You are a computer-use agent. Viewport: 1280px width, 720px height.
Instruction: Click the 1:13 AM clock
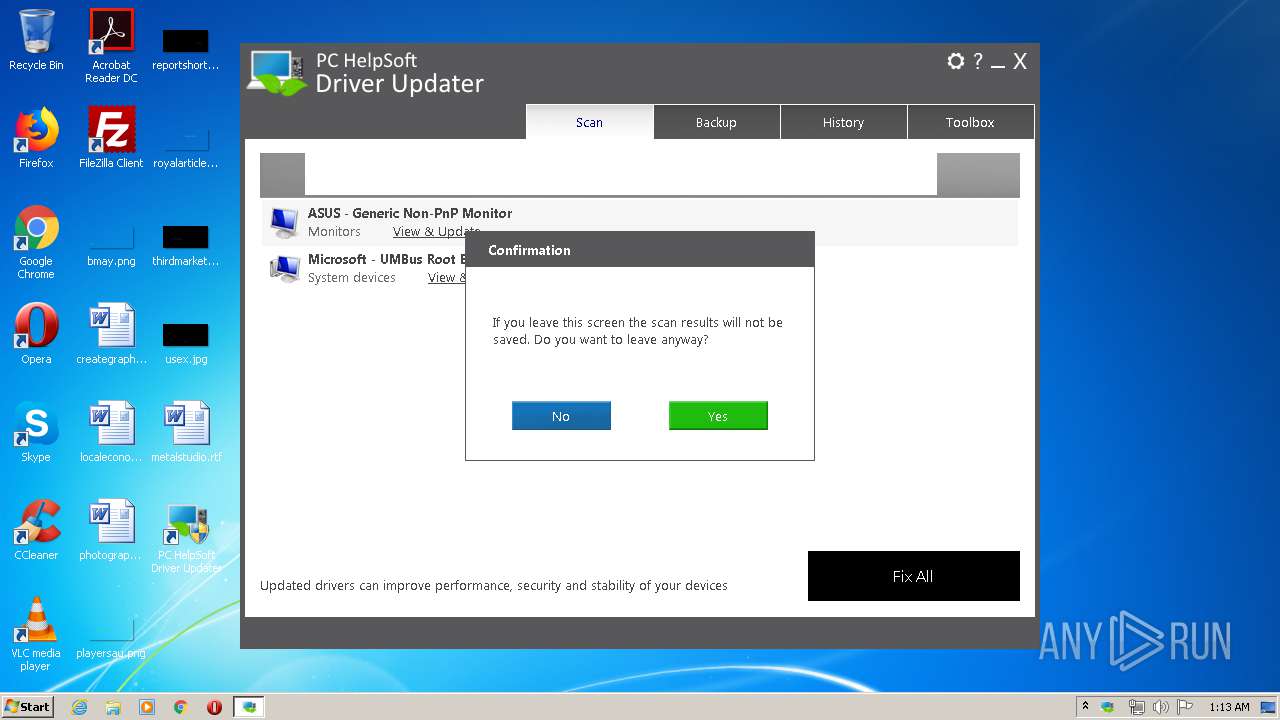[x=1229, y=707]
